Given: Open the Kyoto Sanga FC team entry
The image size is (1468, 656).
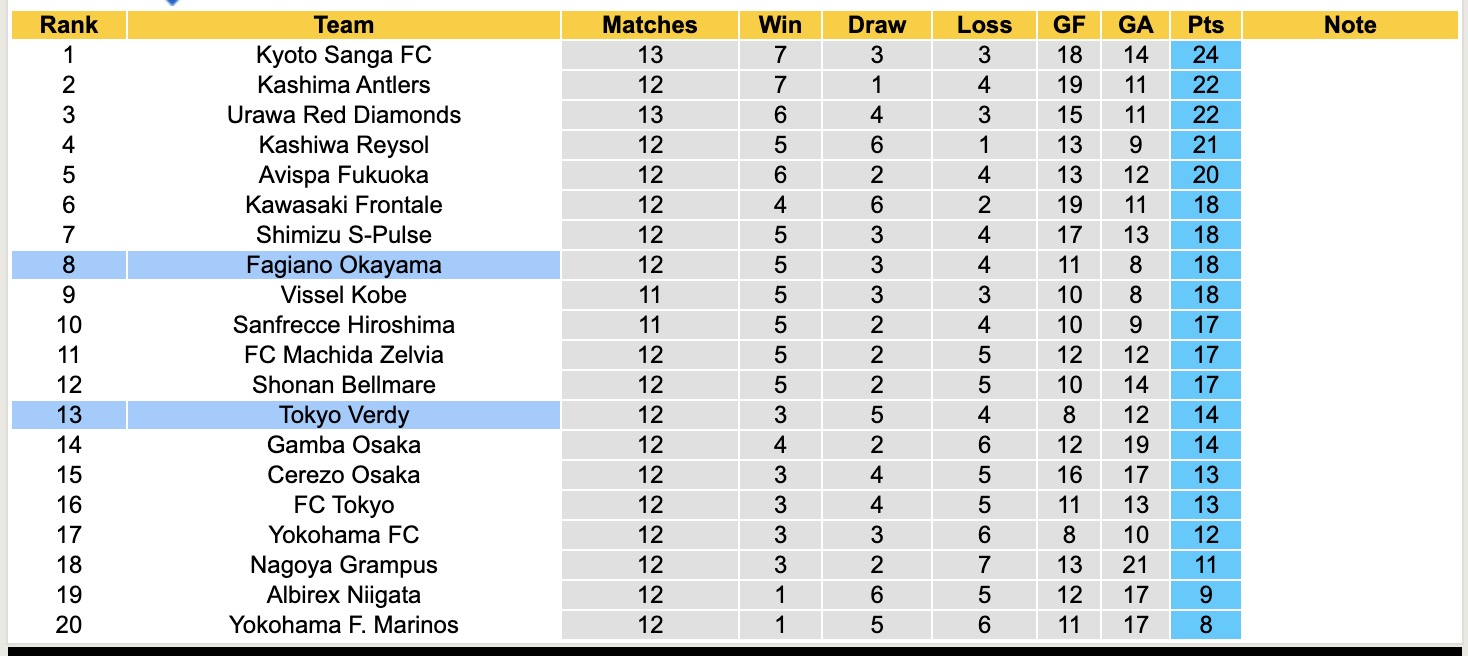Looking at the screenshot, I should (343, 55).
